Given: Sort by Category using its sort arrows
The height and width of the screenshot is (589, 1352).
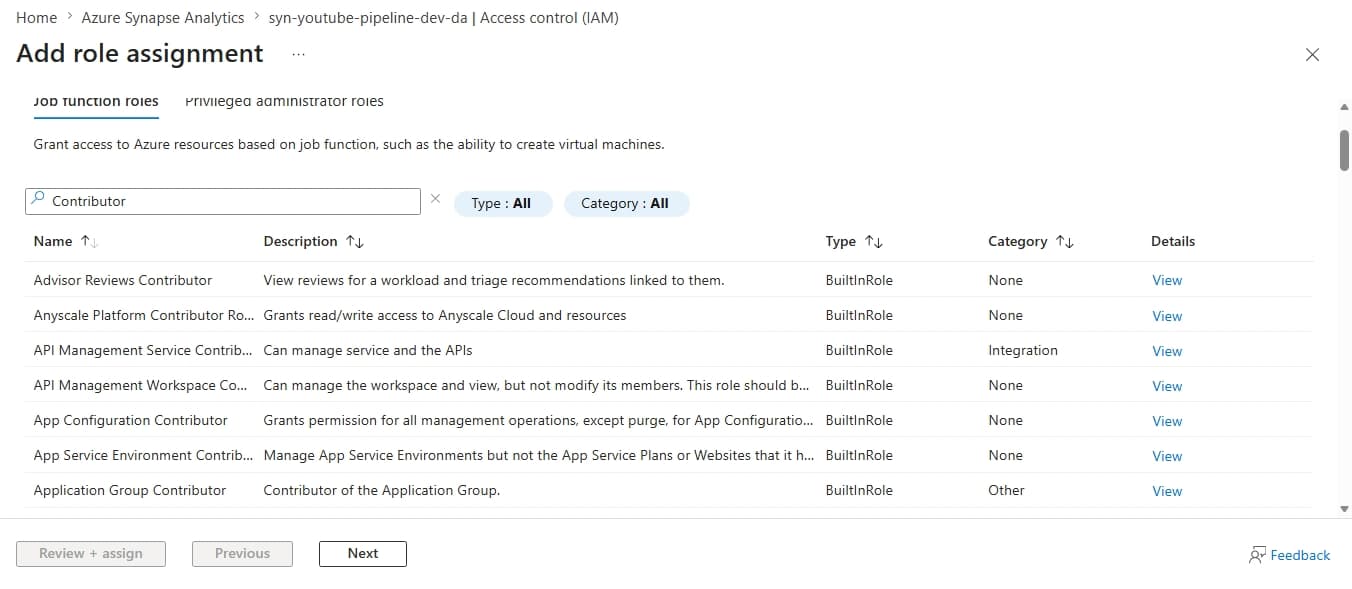Looking at the screenshot, I should [1064, 241].
